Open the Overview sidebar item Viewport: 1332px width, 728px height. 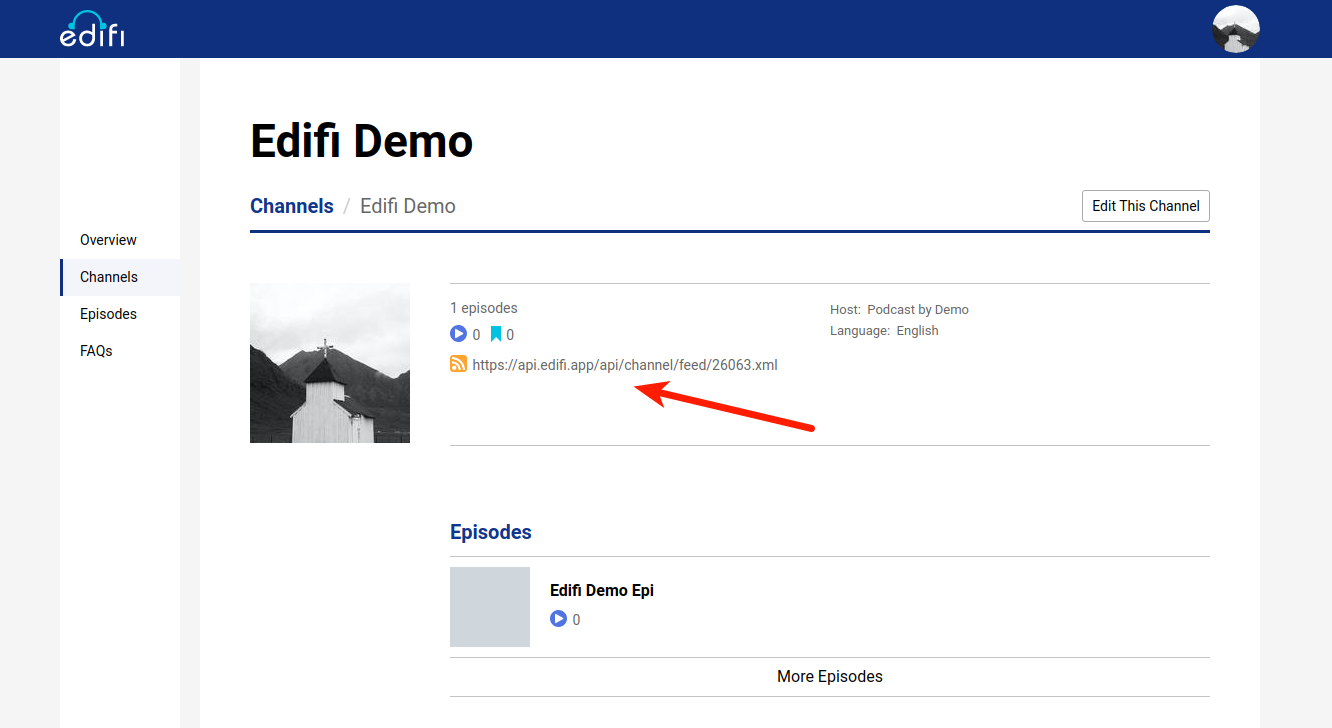click(120, 240)
